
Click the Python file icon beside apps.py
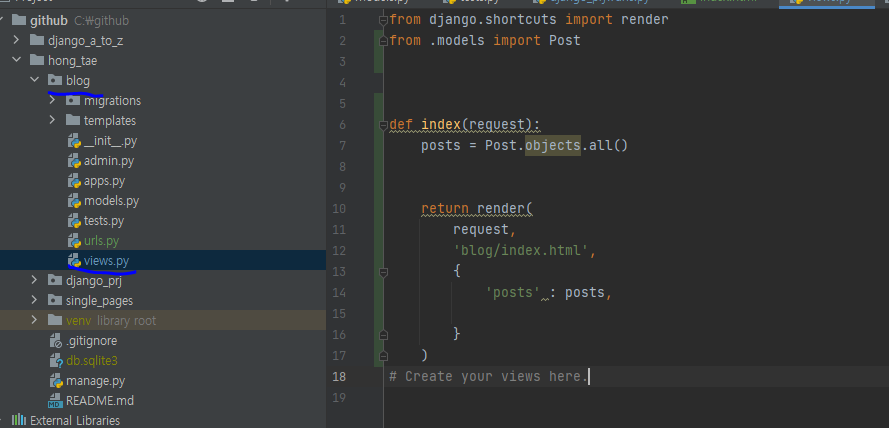point(74,181)
